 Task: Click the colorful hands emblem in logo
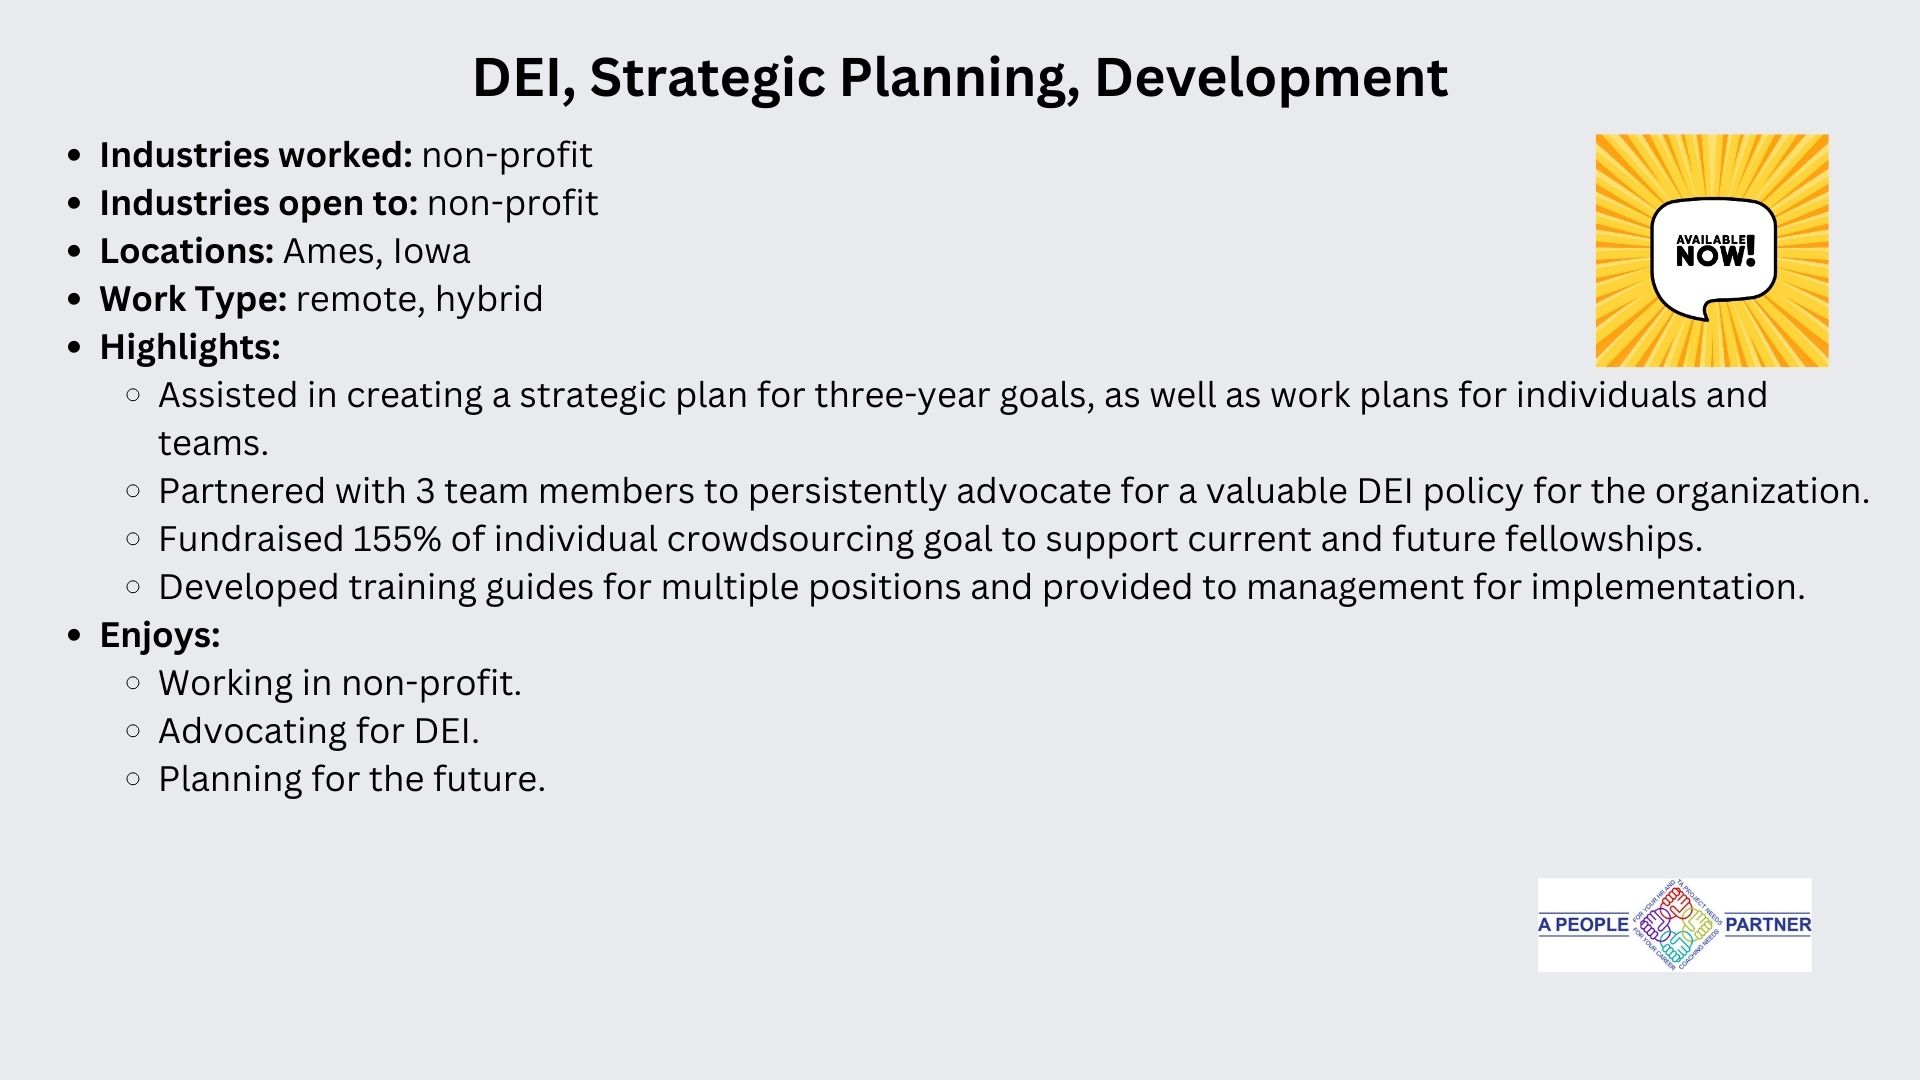click(1677, 925)
